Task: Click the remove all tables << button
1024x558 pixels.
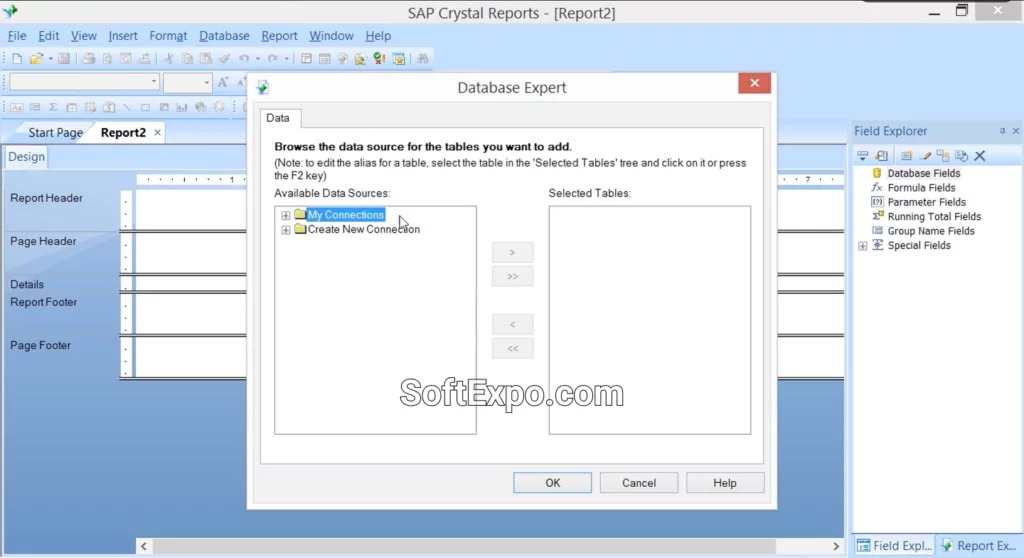Action: pyautogui.click(x=513, y=349)
